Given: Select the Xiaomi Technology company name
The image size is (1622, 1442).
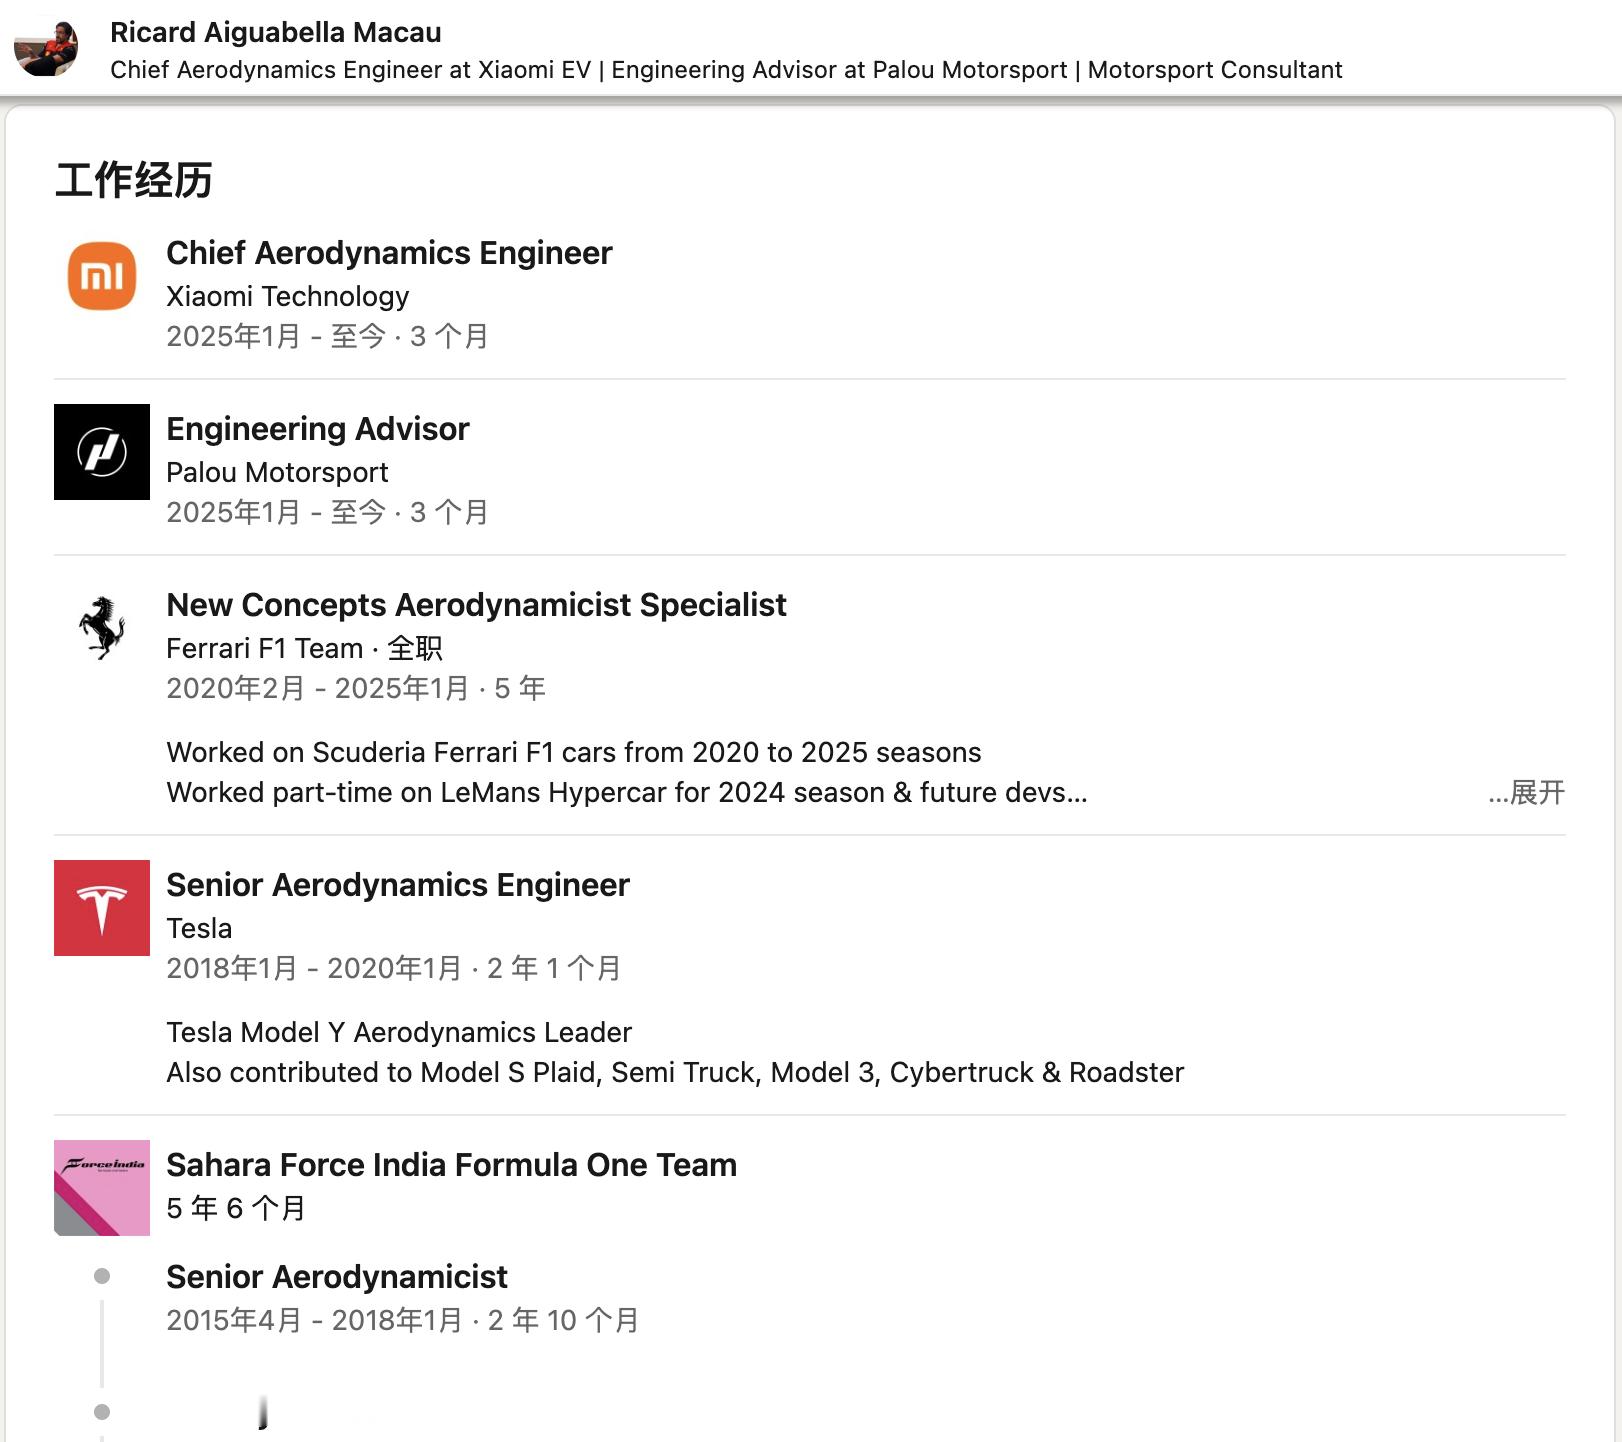Looking at the screenshot, I should [x=288, y=296].
